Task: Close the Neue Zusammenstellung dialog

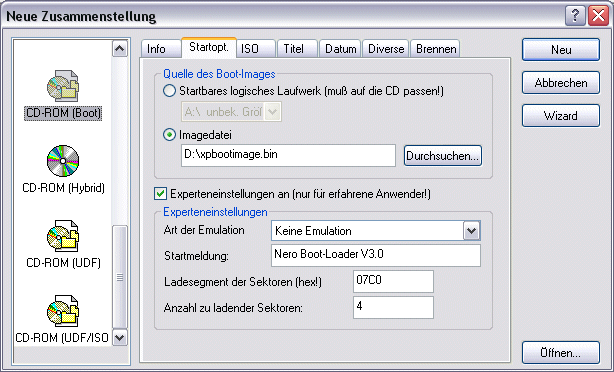Action: pyautogui.click(x=598, y=16)
